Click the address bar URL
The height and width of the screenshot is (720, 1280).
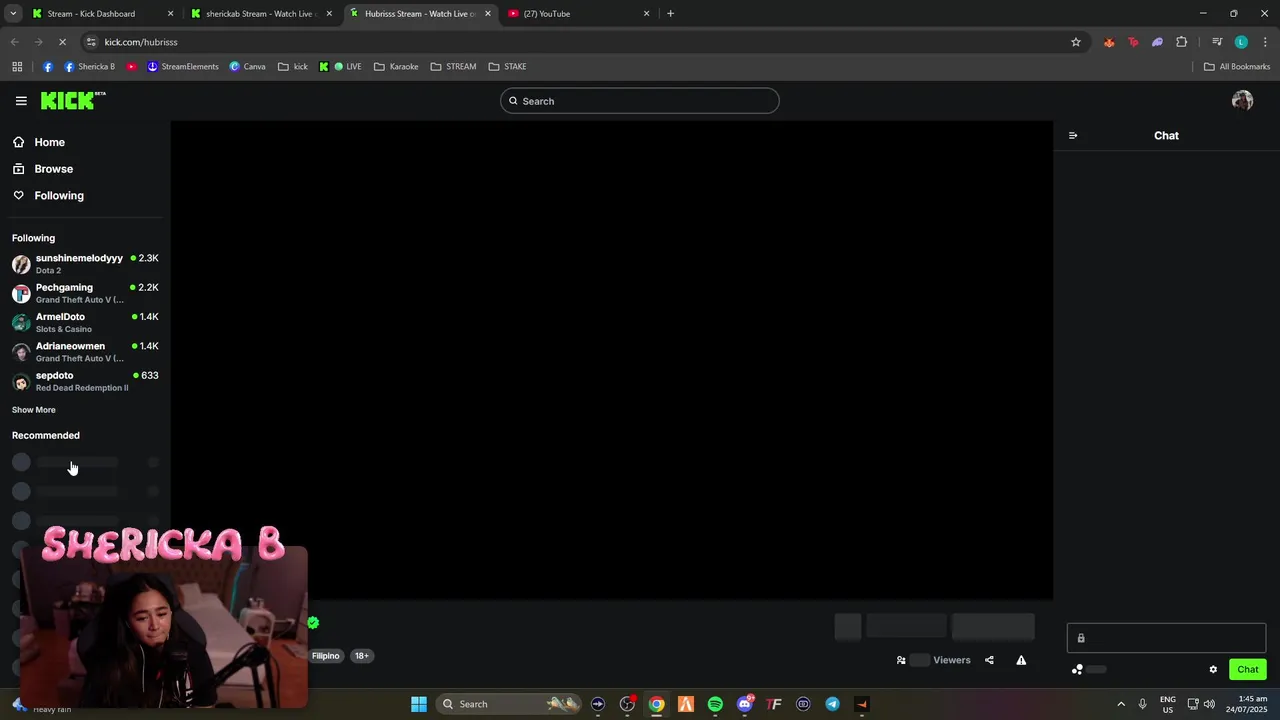point(141,42)
